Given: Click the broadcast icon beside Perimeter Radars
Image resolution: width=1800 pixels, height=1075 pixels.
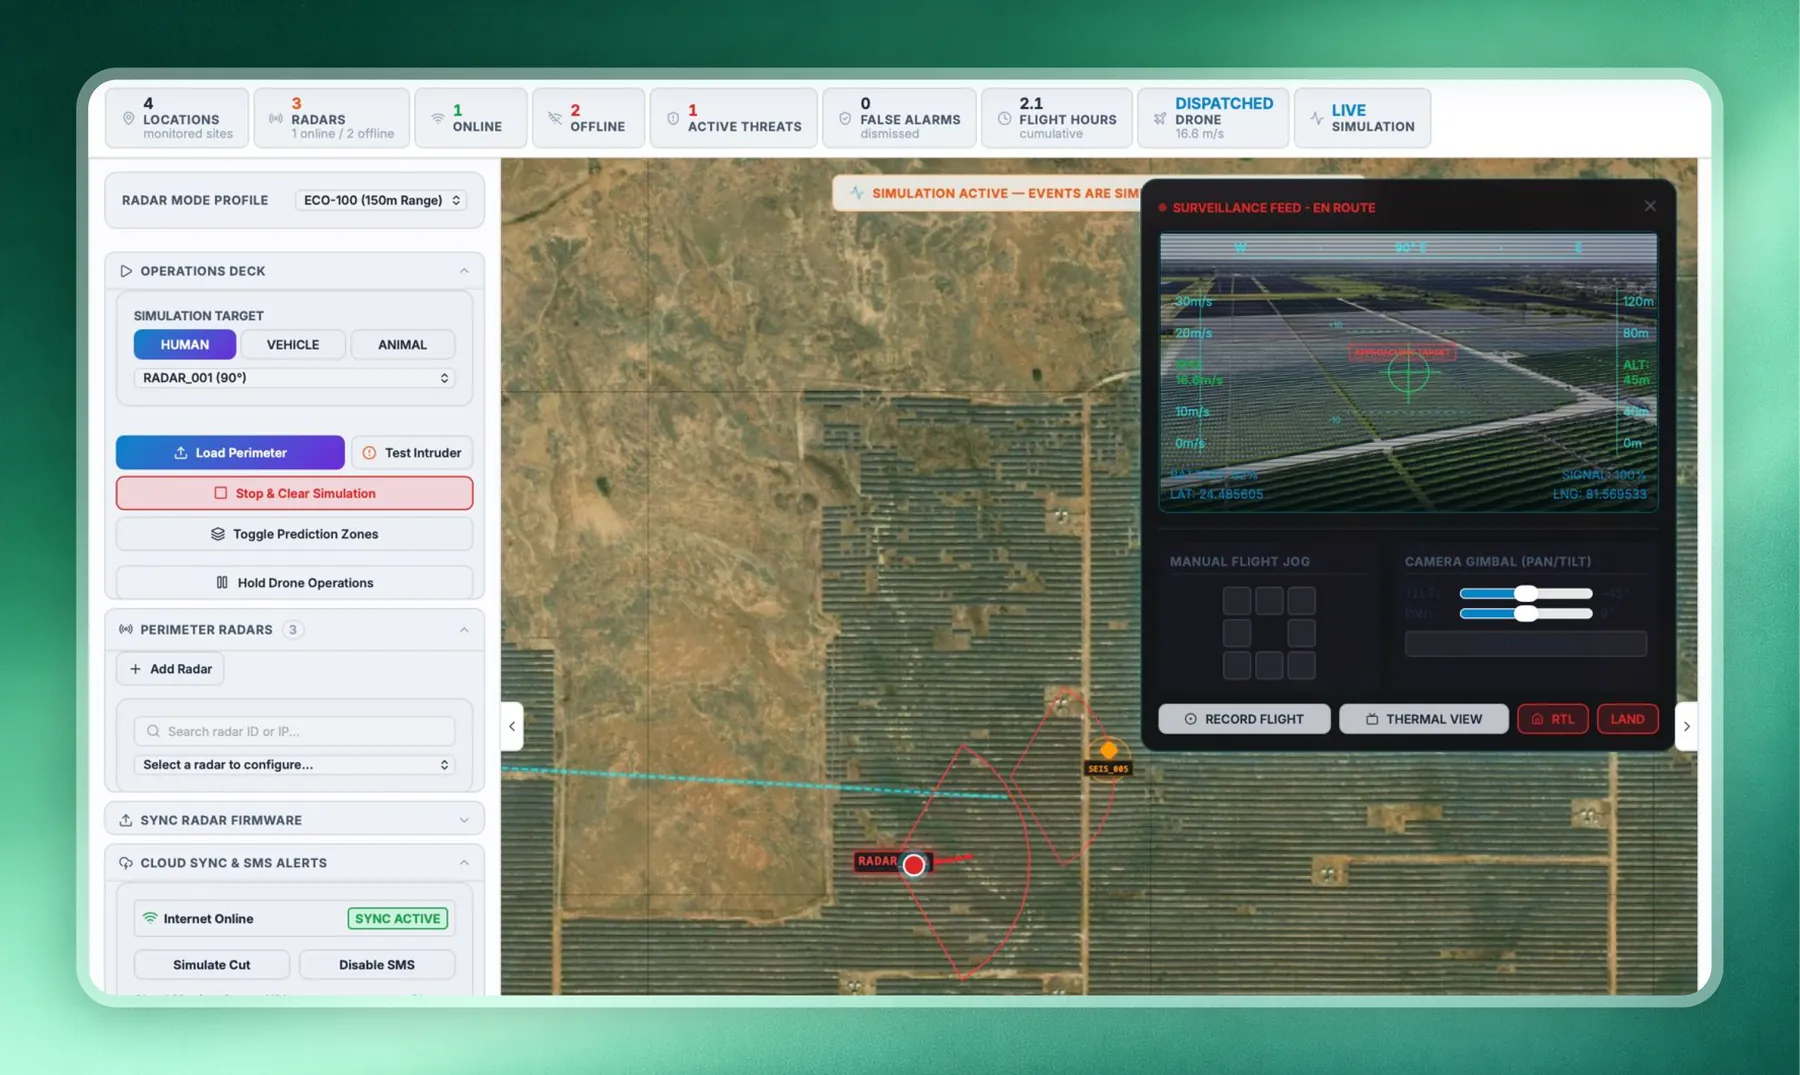Looking at the screenshot, I should pyautogui.click(x=126, y=630).
